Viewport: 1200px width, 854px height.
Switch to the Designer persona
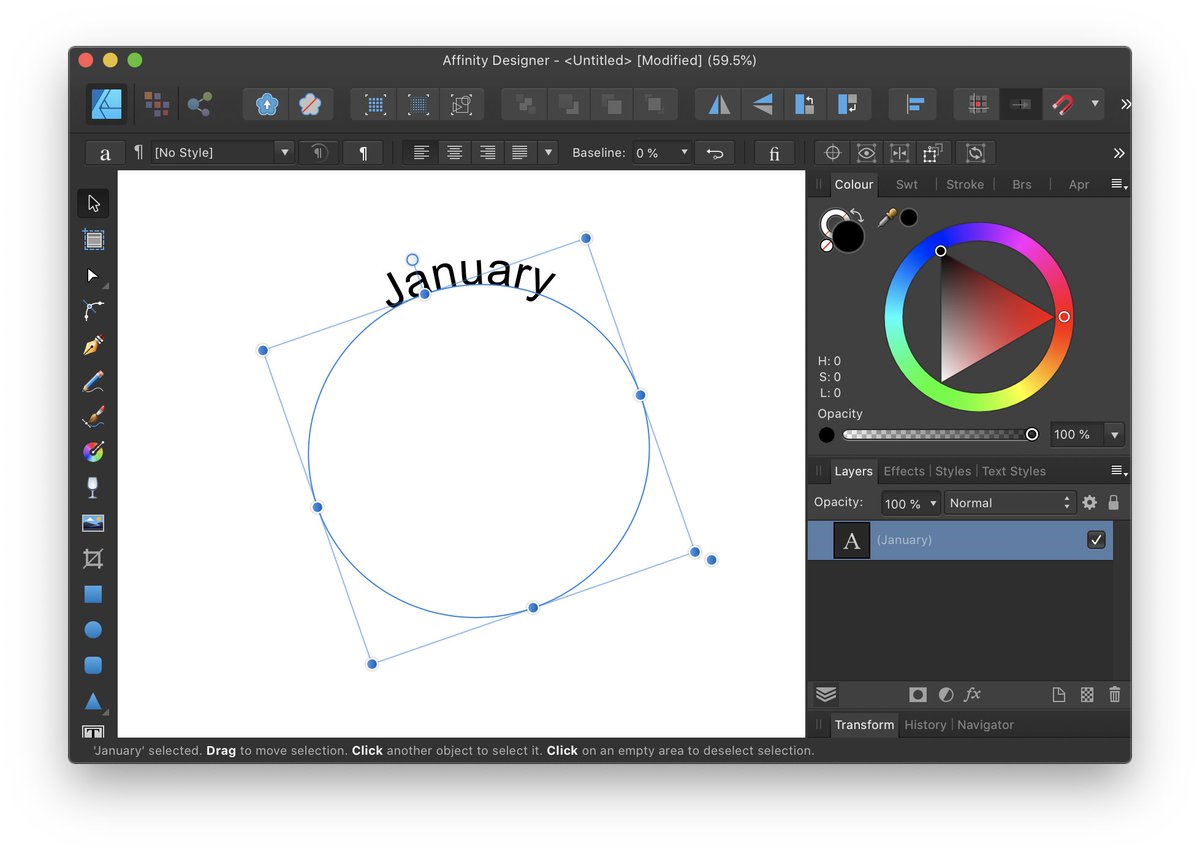[x=106, y=104]
